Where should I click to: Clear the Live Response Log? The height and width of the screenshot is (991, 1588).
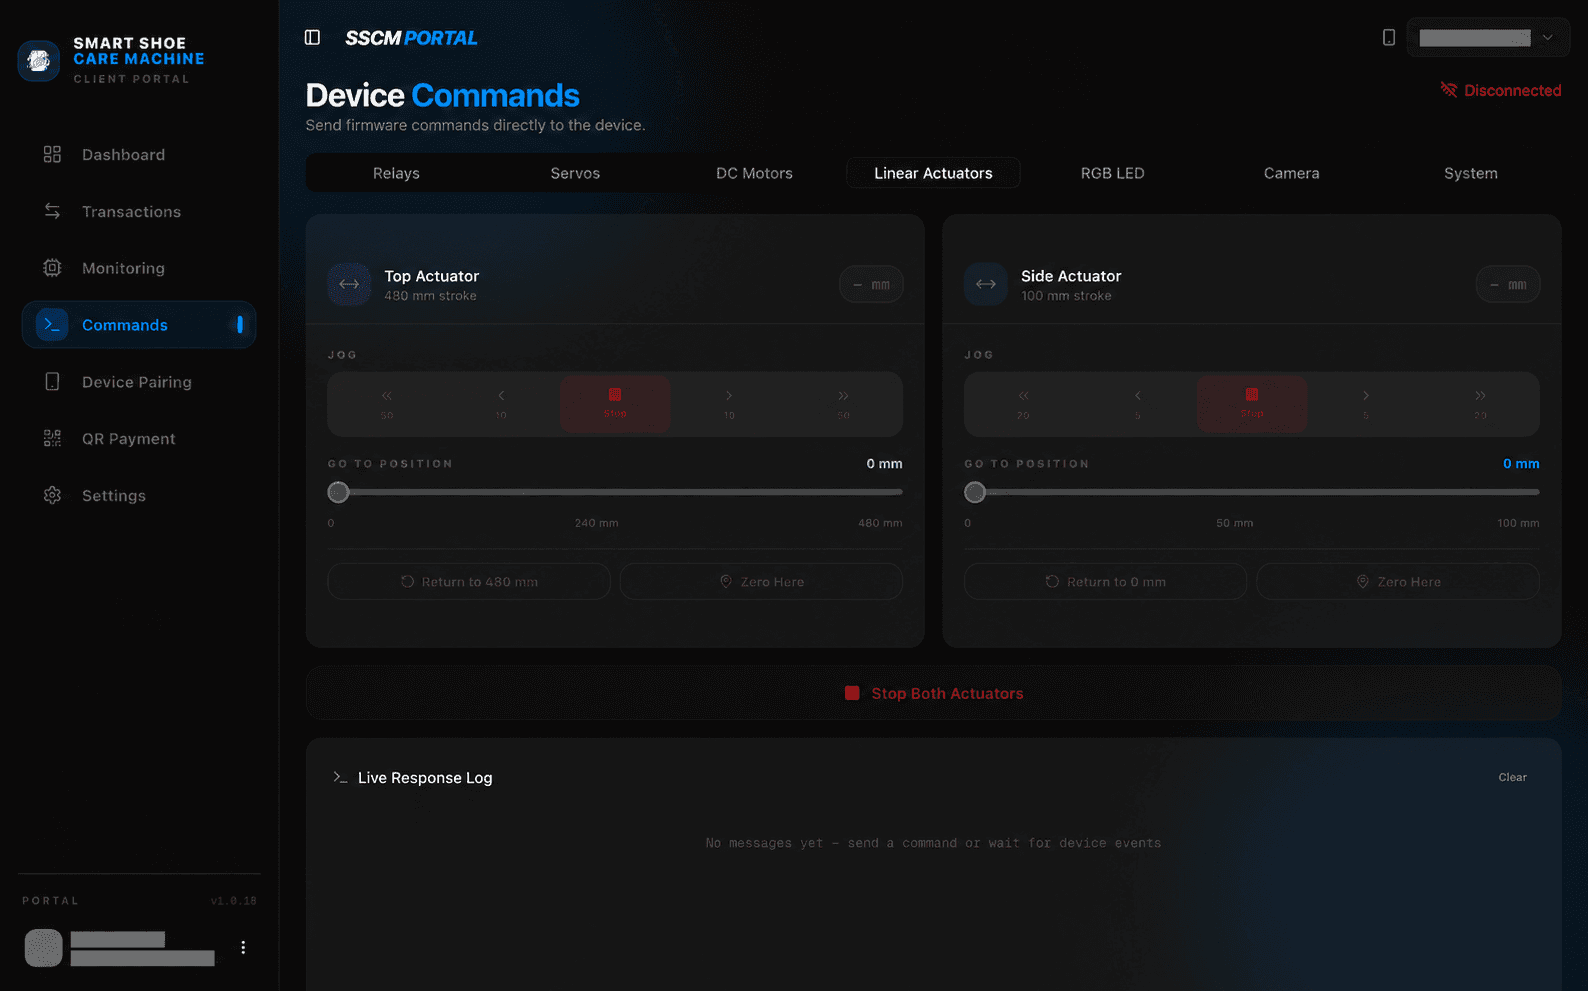[x=1512, y=777]
